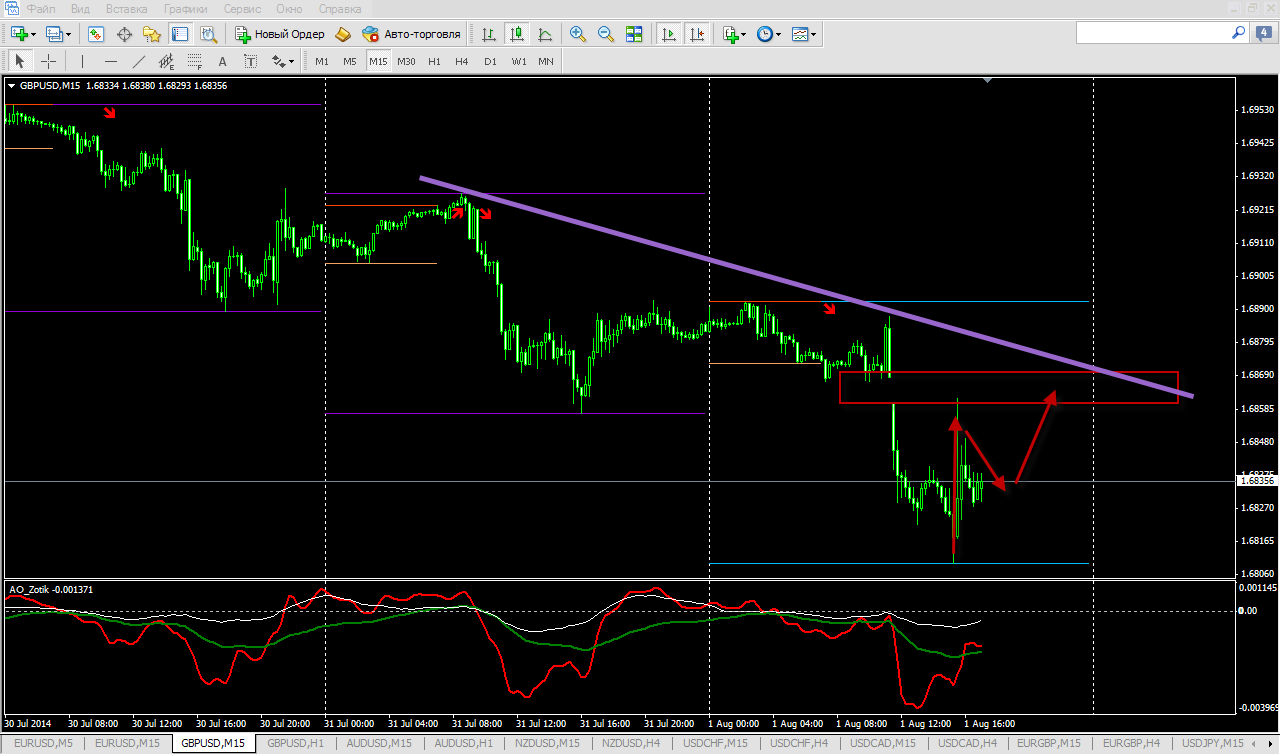Select the trendline drawing tool
1280x755 pixels.
(139, 61)
